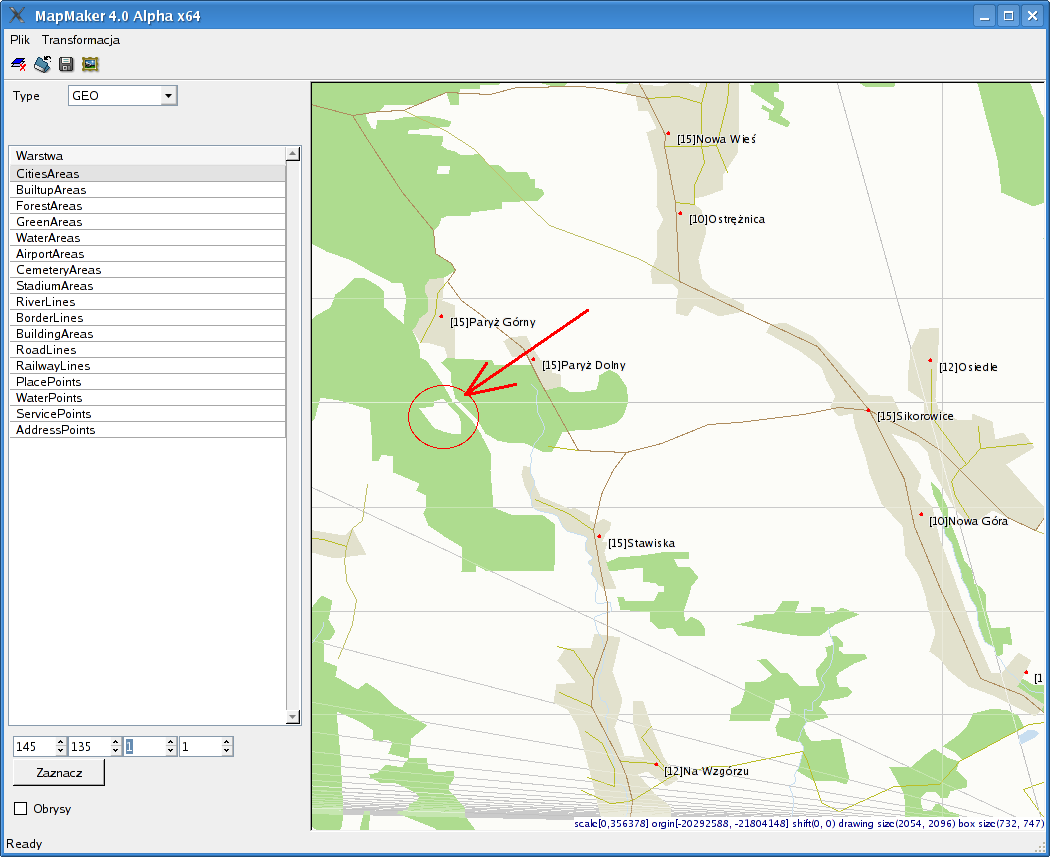Select the RoadLines layer in the list

click(x=46, y=350)
